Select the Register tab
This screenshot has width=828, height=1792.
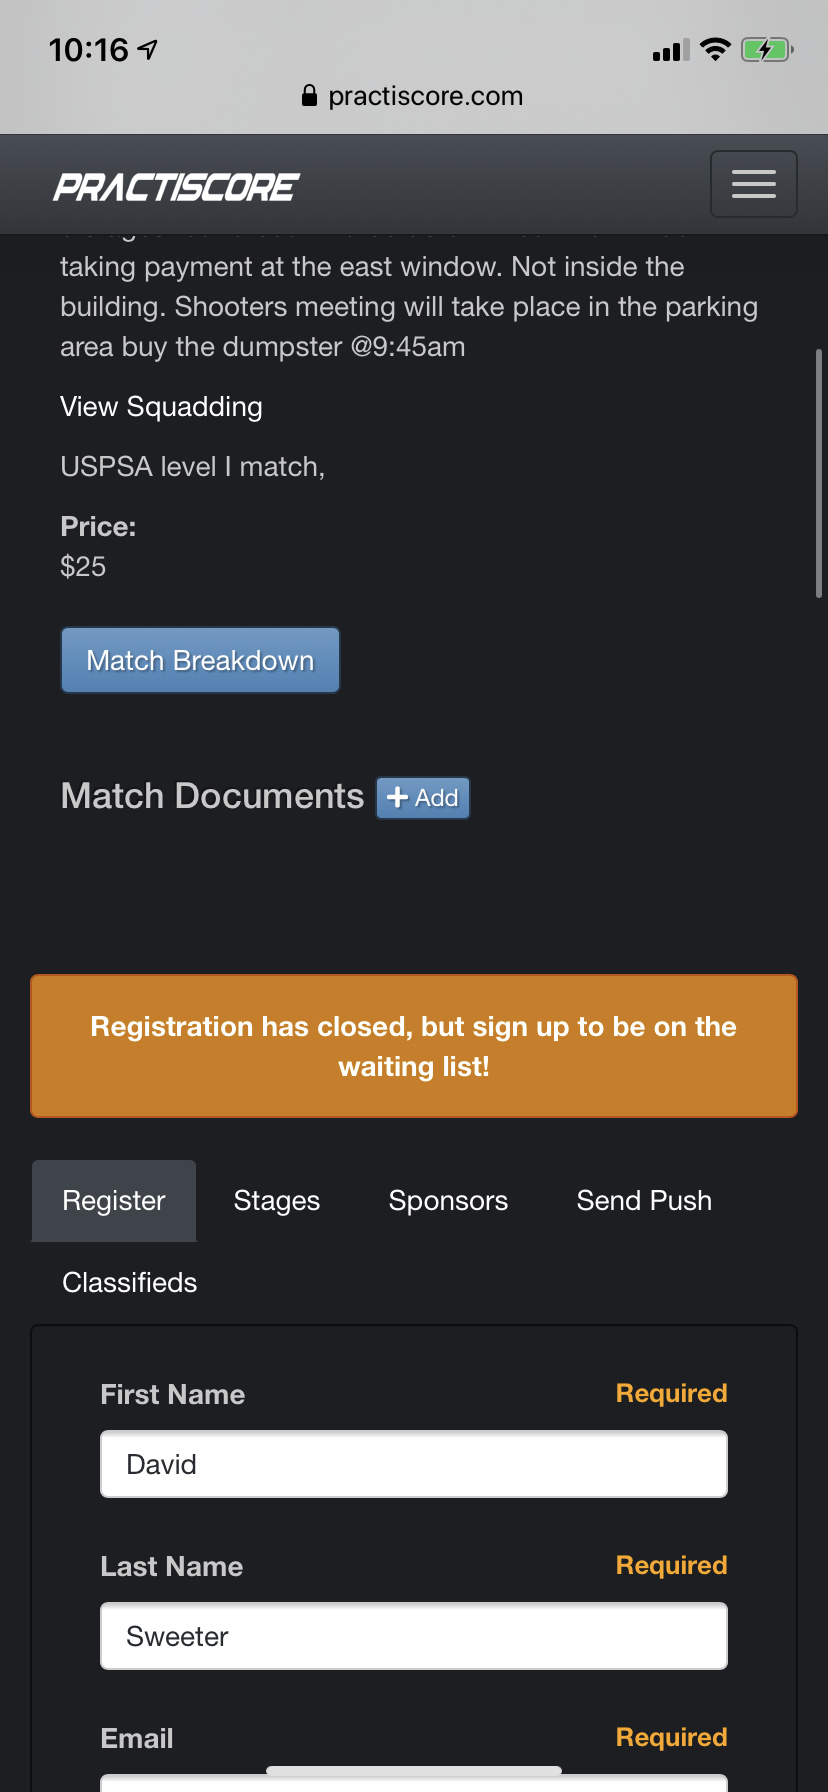pyautogui.click(x=114, y=1201)
